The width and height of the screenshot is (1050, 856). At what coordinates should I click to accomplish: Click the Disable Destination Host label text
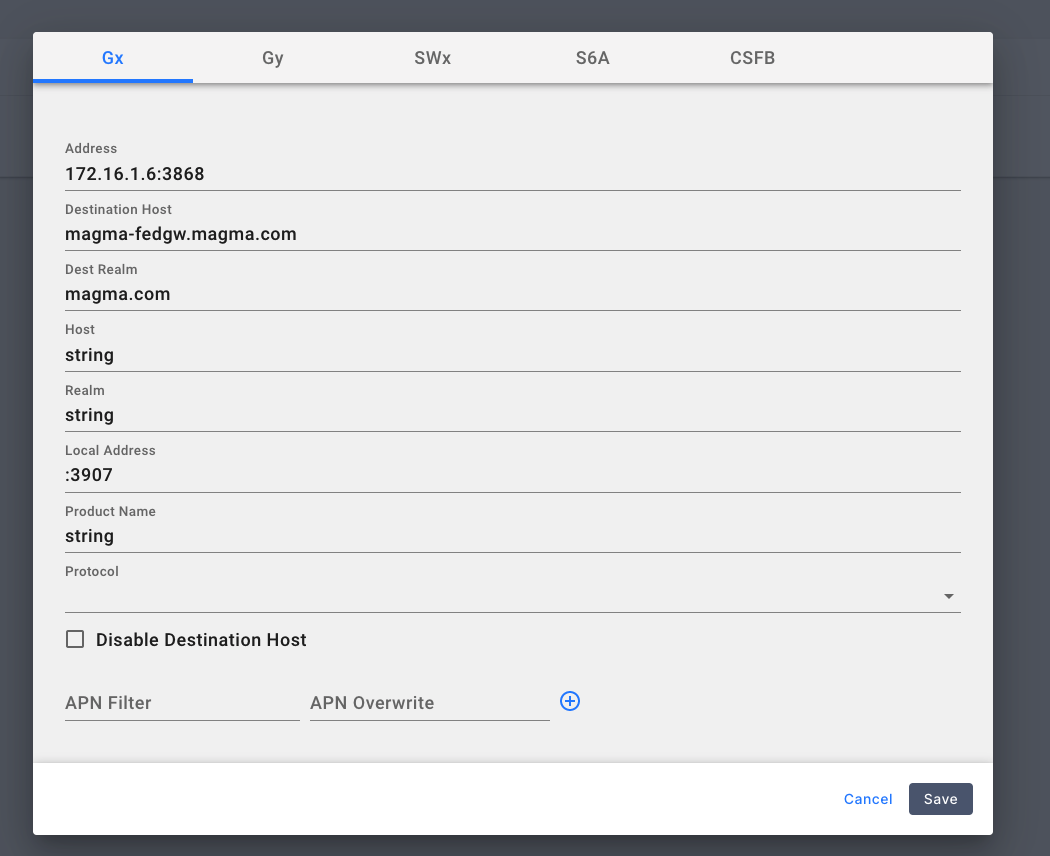point(201,640)
